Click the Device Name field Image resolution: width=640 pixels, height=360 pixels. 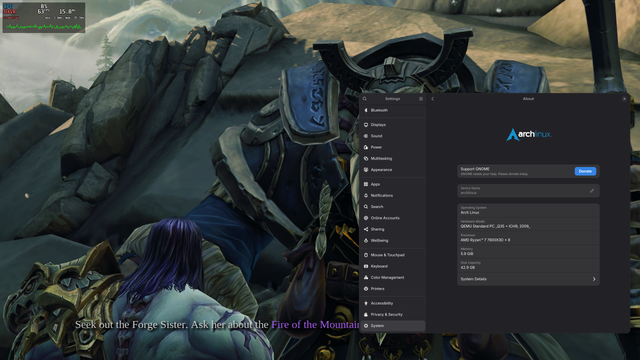click(x=528, y=191)
